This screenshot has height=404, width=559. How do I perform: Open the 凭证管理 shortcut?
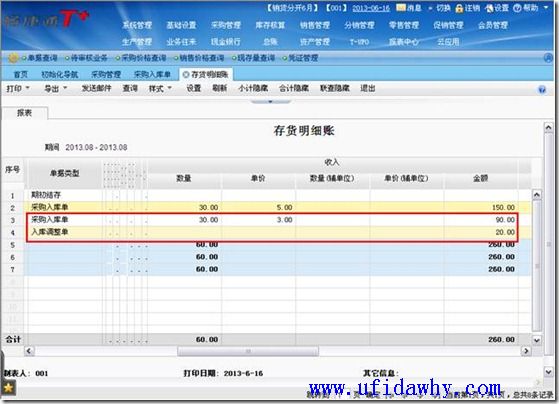tap(303, 58)
